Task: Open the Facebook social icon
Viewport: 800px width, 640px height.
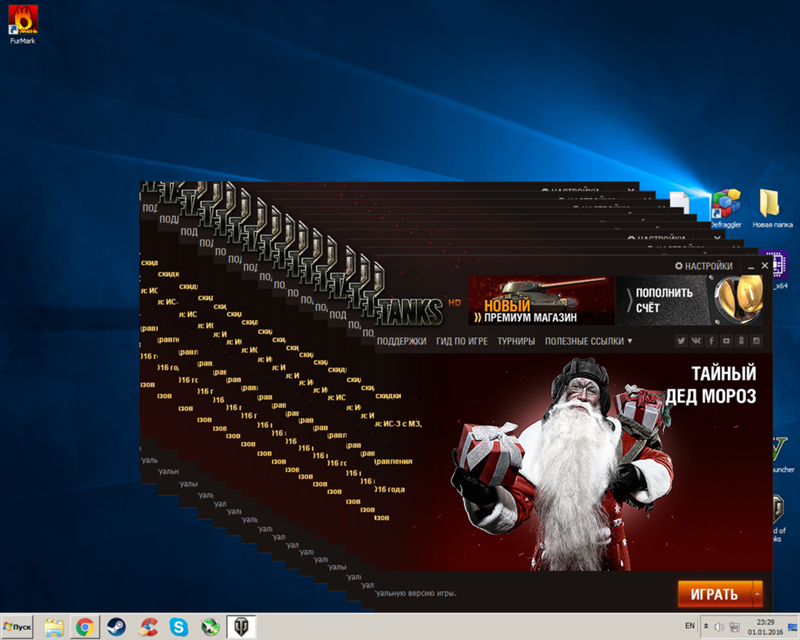Action: [711, 341]
